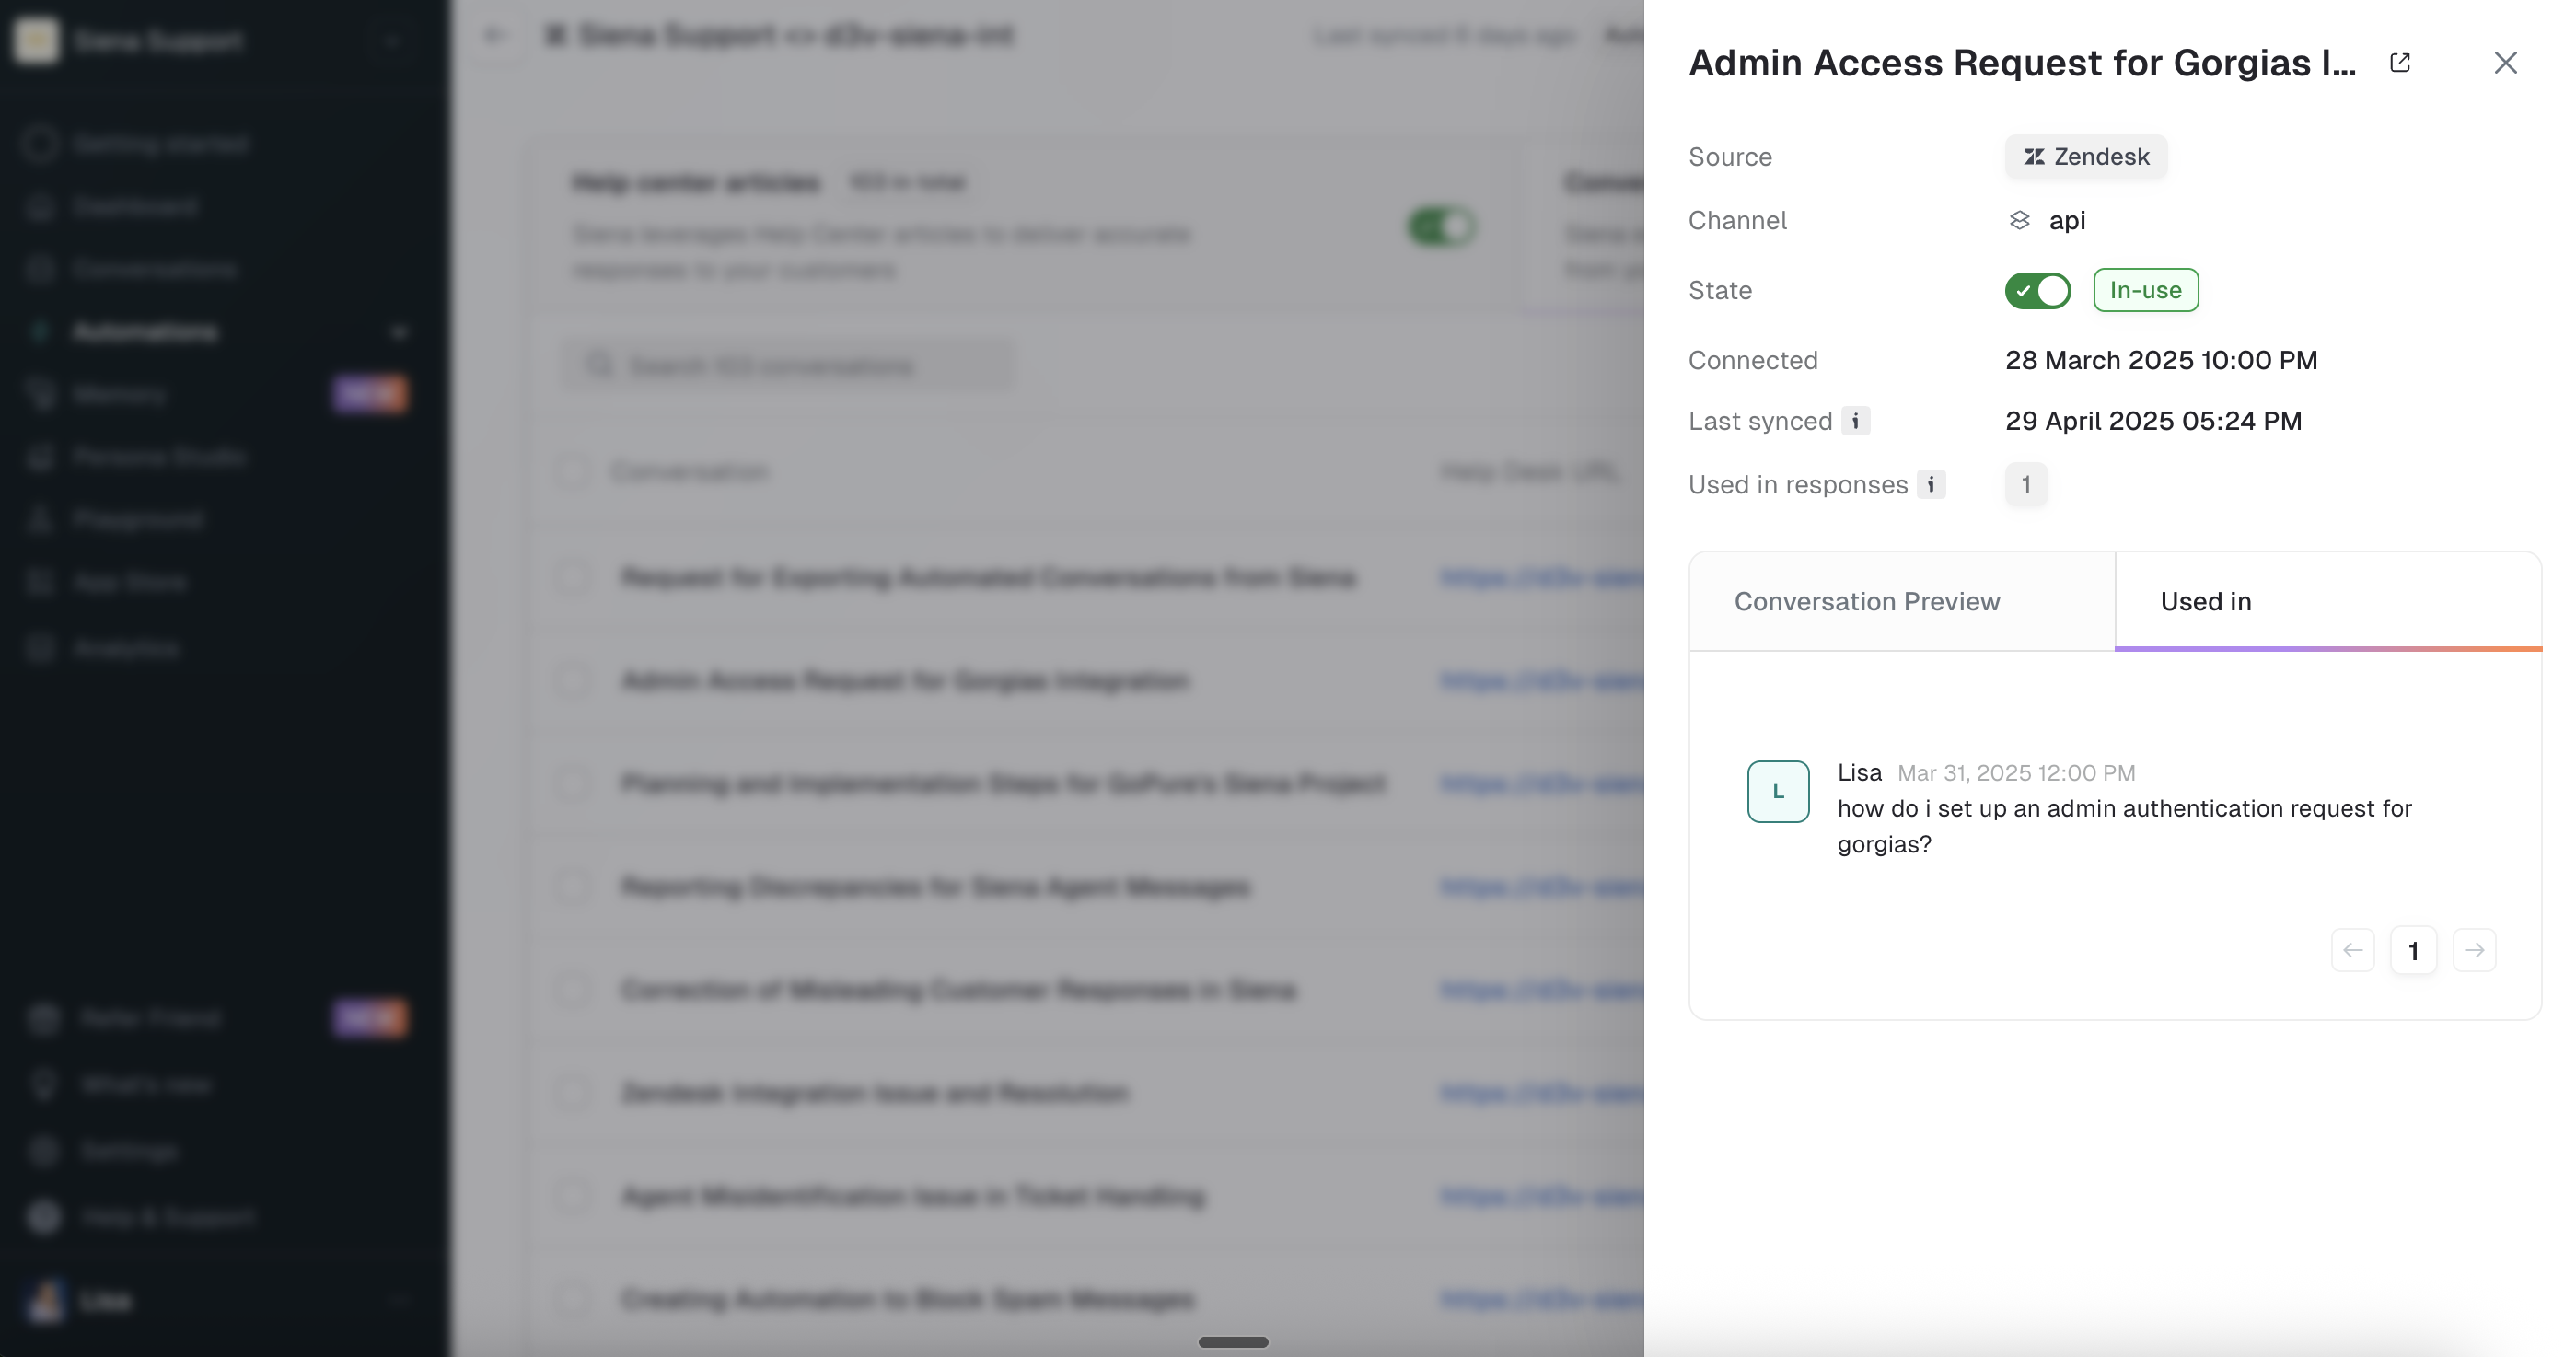The height and width of the screenshot is (1357, 2576).
Task: Open Creating Automation to Block Spam Messages conversation
Action: 907,1299
